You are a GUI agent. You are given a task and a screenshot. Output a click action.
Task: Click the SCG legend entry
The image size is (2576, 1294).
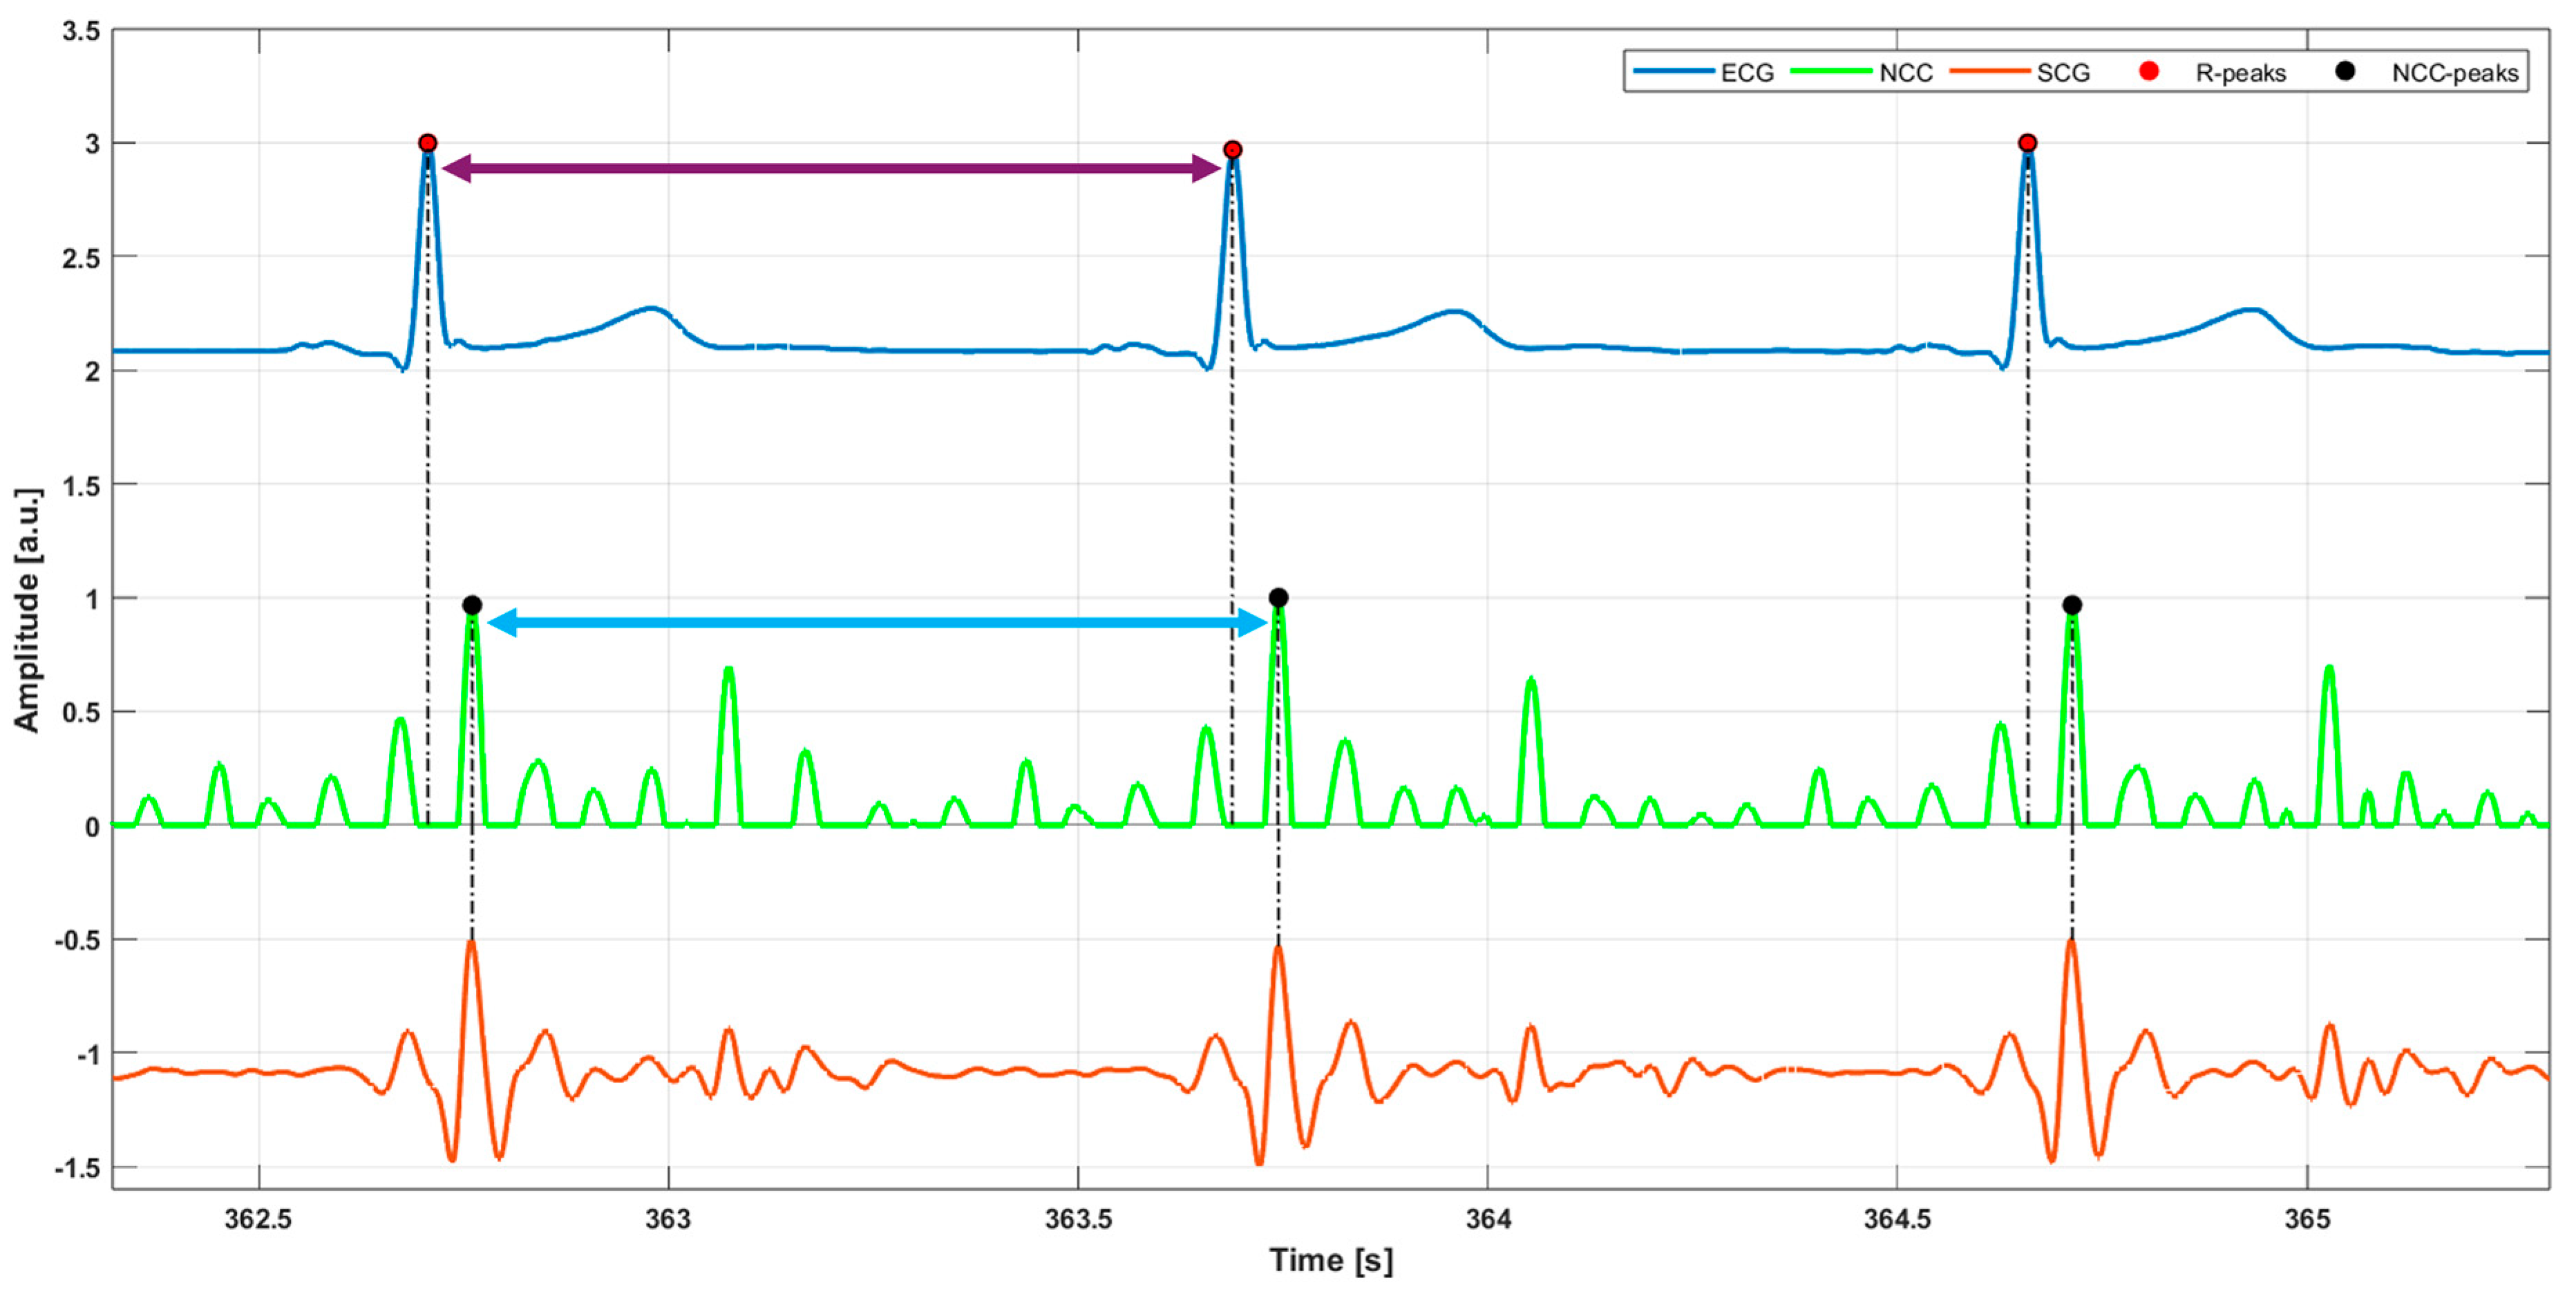tap(2062, 73)
